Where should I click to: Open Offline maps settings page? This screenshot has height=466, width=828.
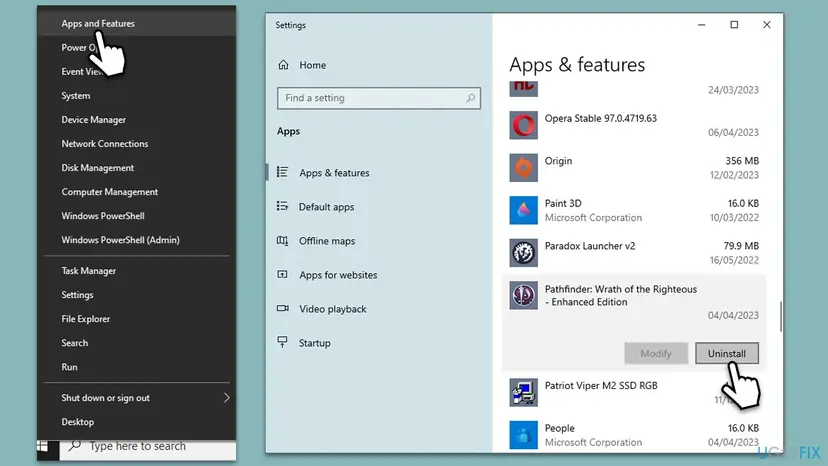coord(327,241)
